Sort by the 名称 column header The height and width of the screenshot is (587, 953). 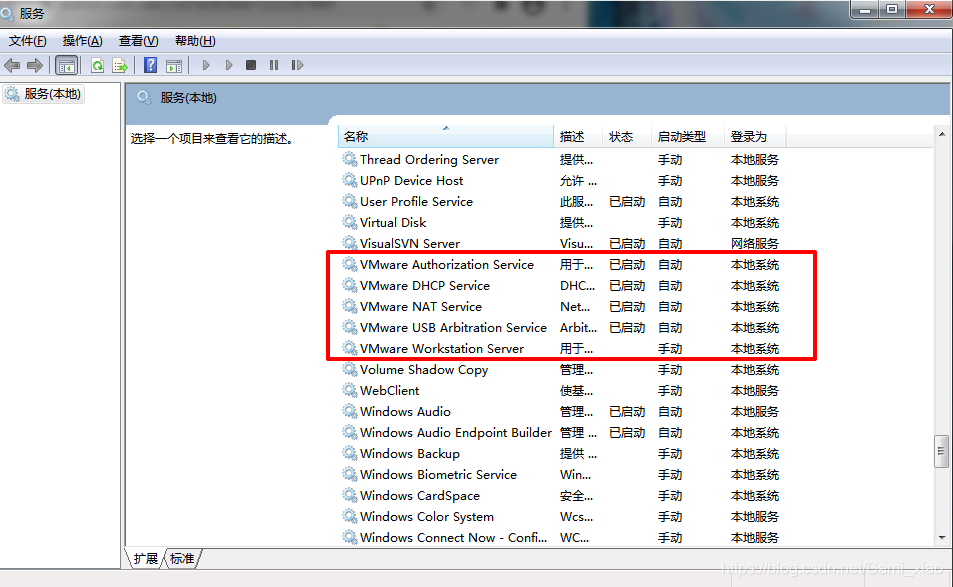point(446,137)
